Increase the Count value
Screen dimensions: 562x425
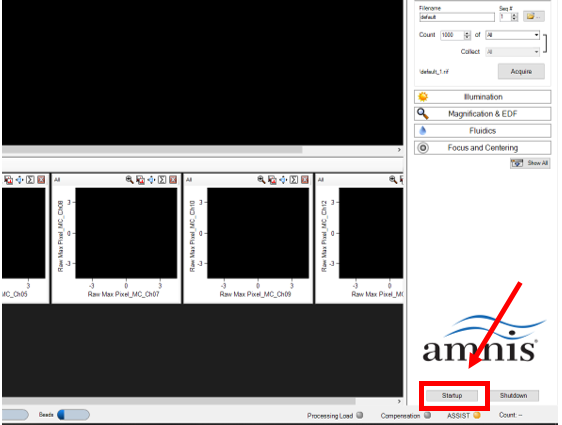pos(467,33)
